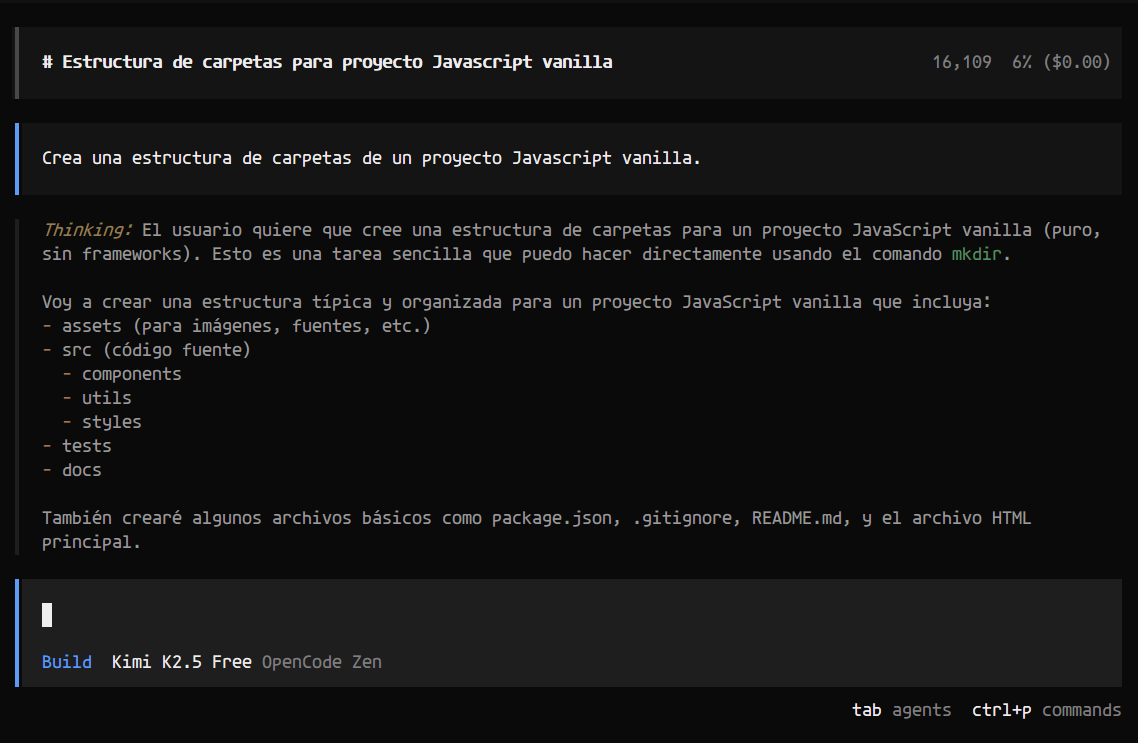Click the Build agent label
Screen dimensions: 1138x743
click(x=67, y=662)
